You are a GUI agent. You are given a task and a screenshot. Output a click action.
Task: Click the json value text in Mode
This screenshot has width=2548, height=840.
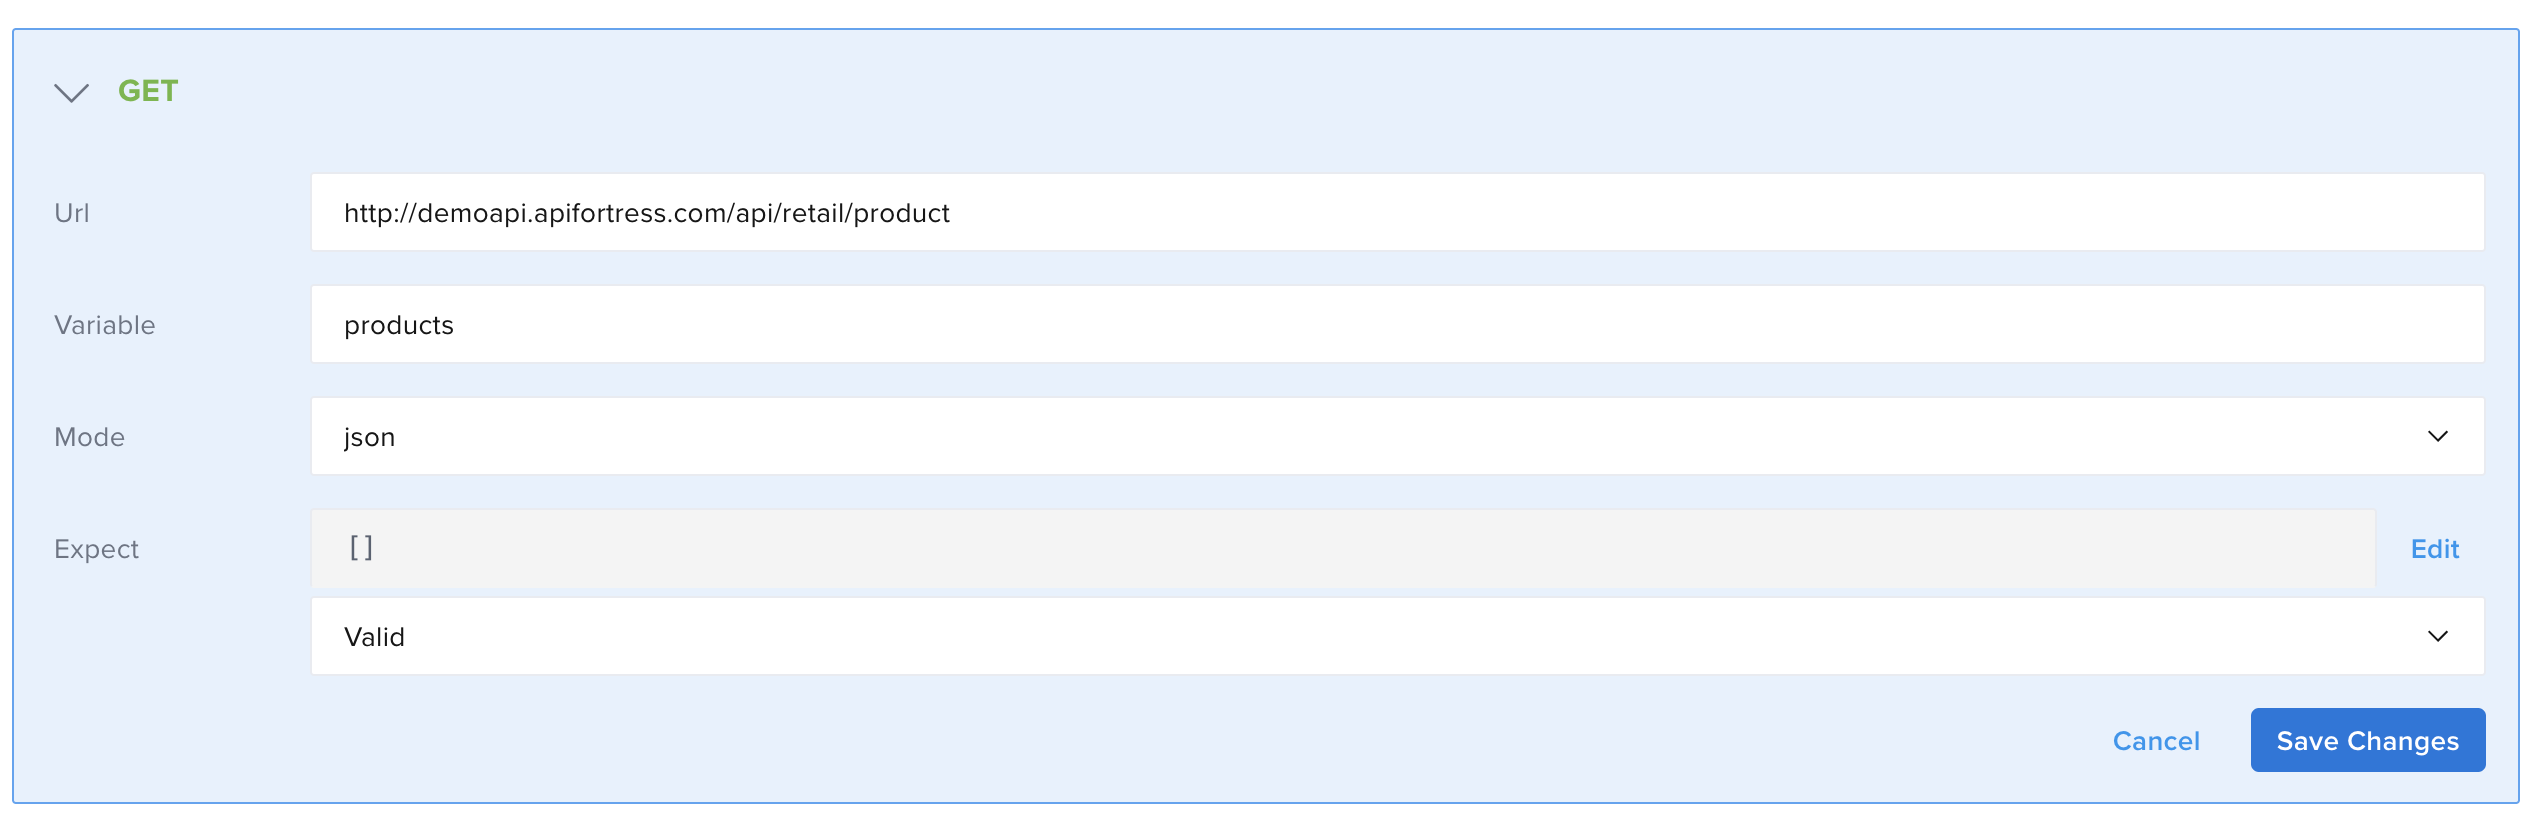click(x=370, y=437)
